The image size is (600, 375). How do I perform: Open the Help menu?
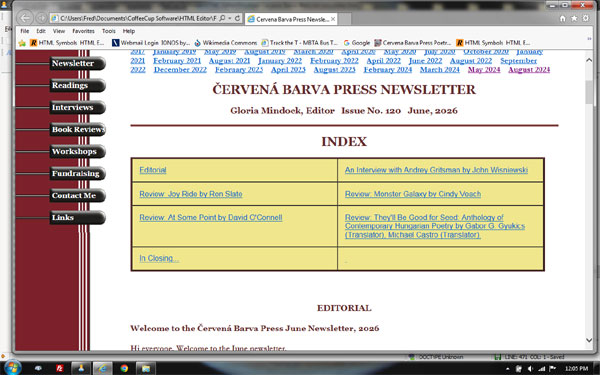click(x=129, y=31)
